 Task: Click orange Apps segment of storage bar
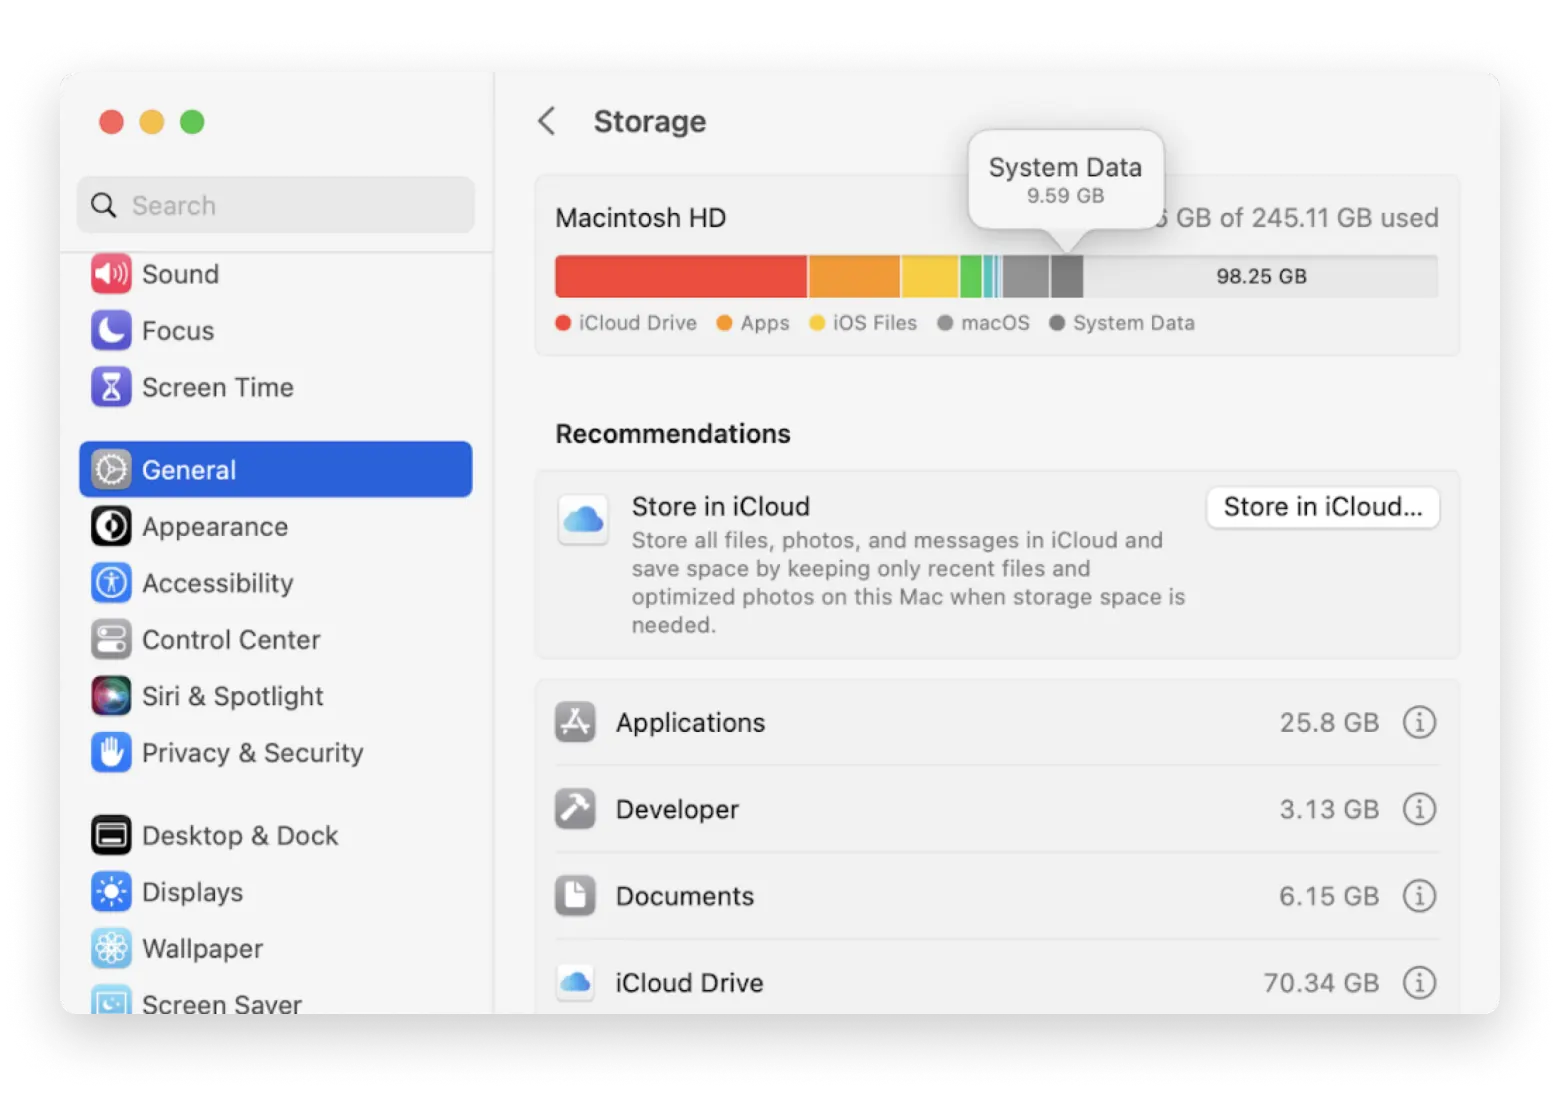[x=854, y=276]
